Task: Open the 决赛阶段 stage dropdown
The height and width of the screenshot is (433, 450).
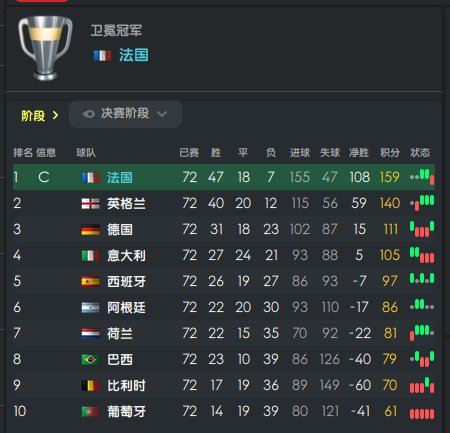Action: 125,114
